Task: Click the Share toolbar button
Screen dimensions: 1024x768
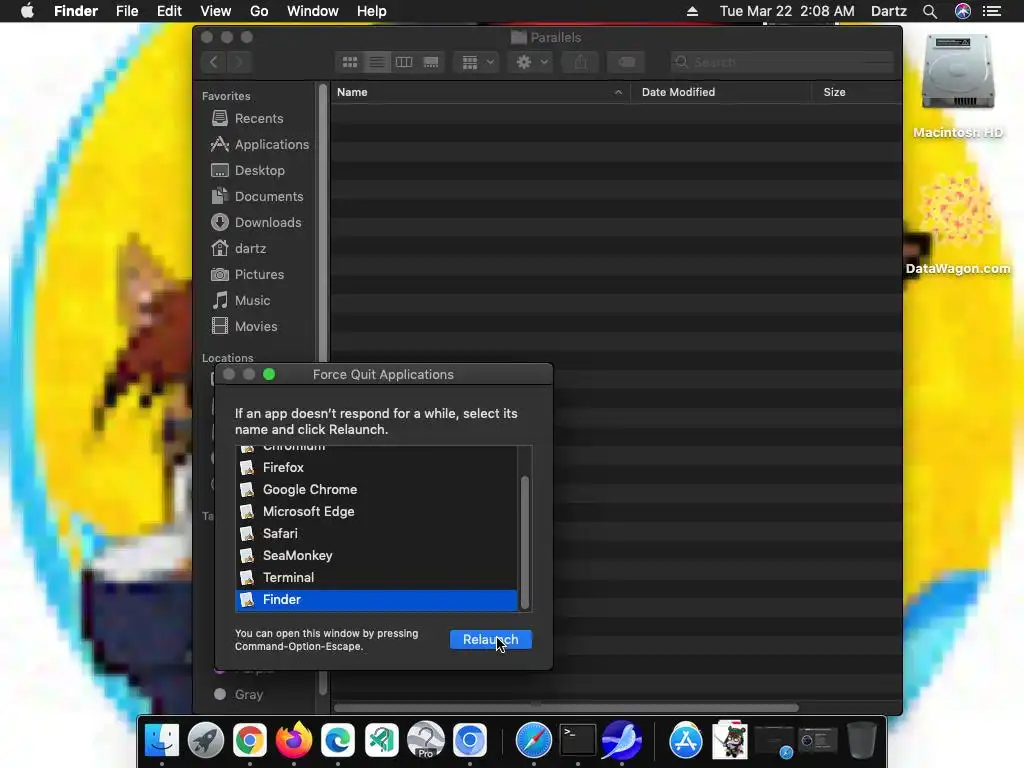Action: point(581,62)
